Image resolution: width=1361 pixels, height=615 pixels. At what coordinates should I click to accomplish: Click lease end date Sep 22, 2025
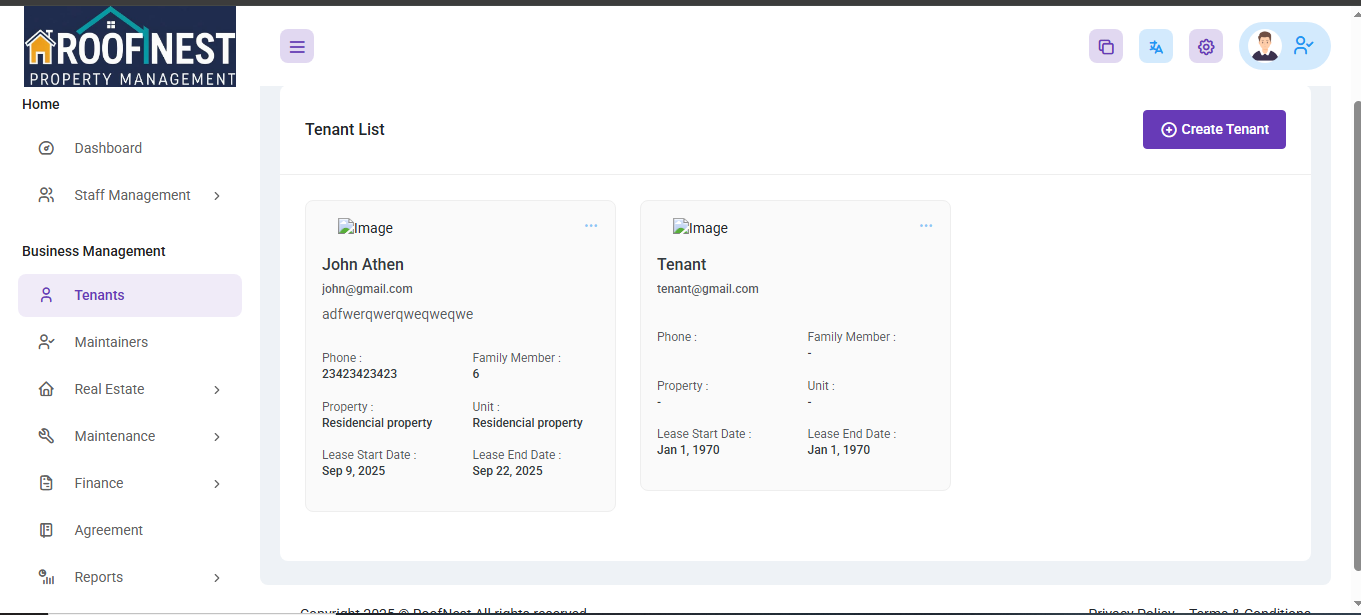(507, 471)
